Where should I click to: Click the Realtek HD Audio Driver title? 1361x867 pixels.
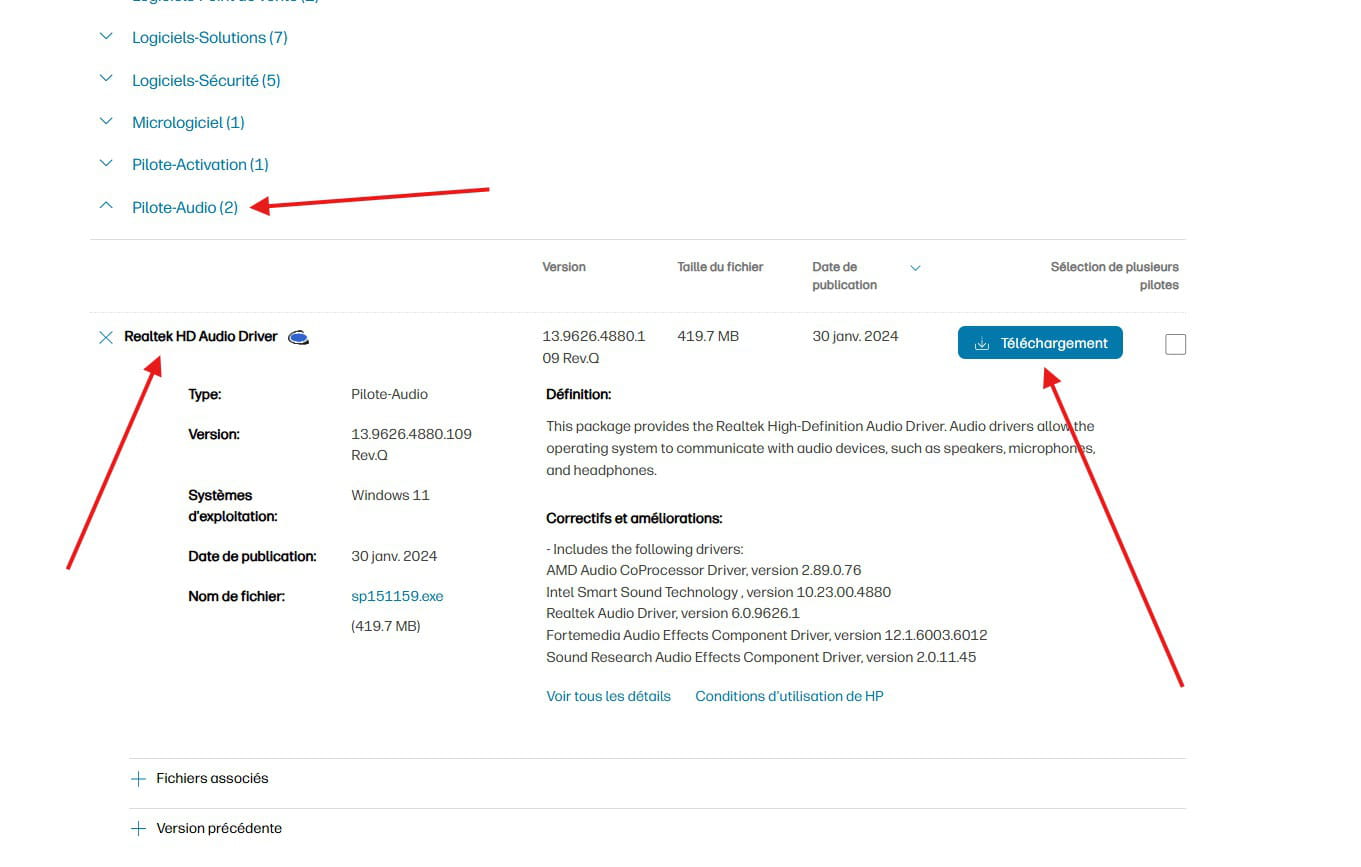(x=200, y=336)
